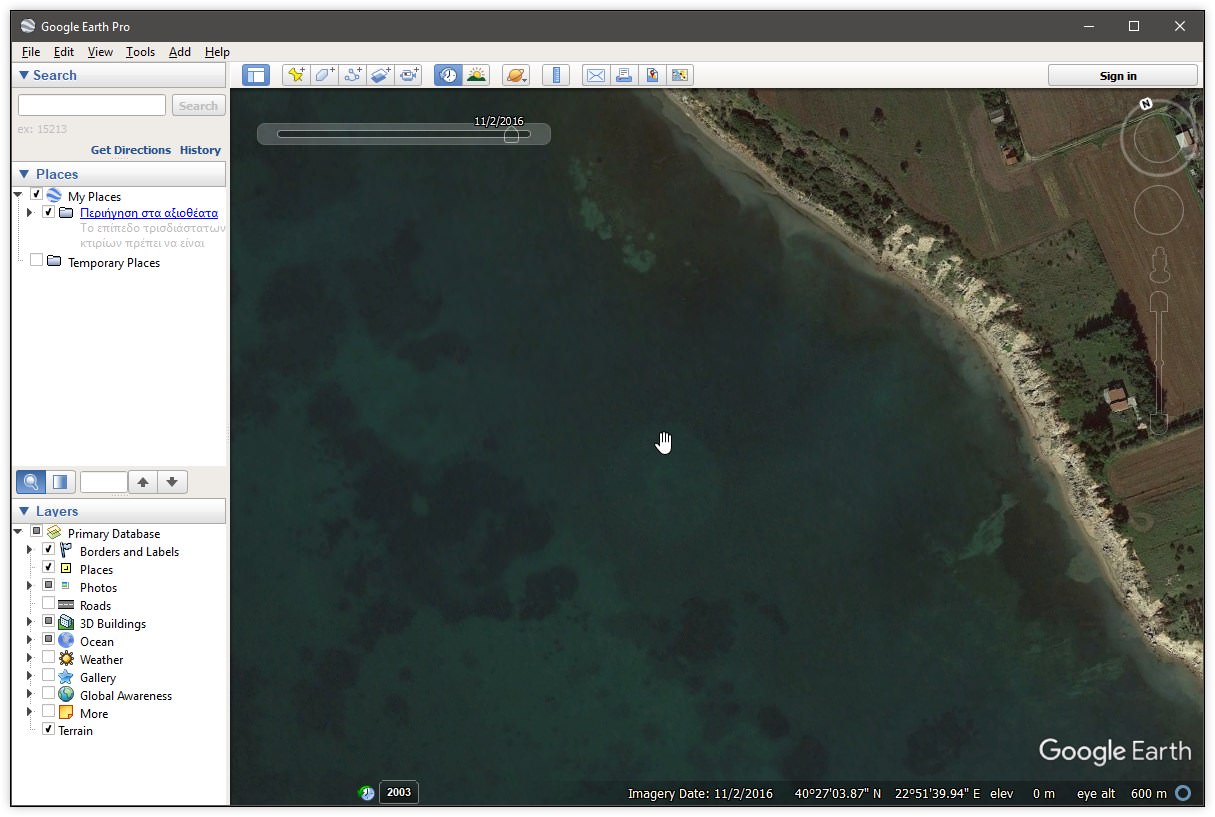Click the Street View pegman icon
Image resolution: width=1215 pixels, height=817 pixels.
click(1159, 265)
